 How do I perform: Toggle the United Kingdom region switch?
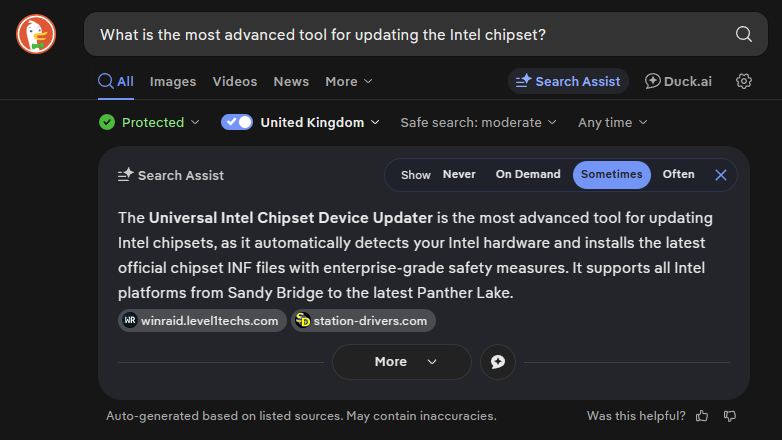click(x=237, y=122)
